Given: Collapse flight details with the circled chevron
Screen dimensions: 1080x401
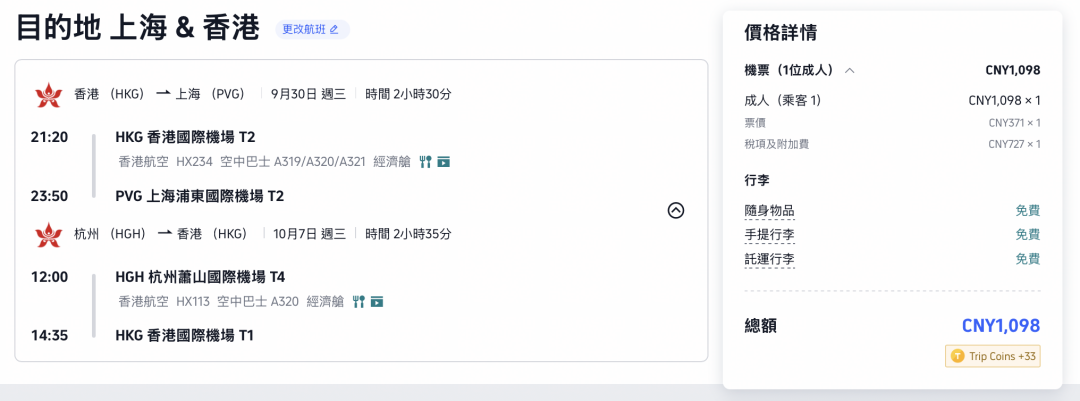Looking at the screenshot, I should [x=676, y=210].
